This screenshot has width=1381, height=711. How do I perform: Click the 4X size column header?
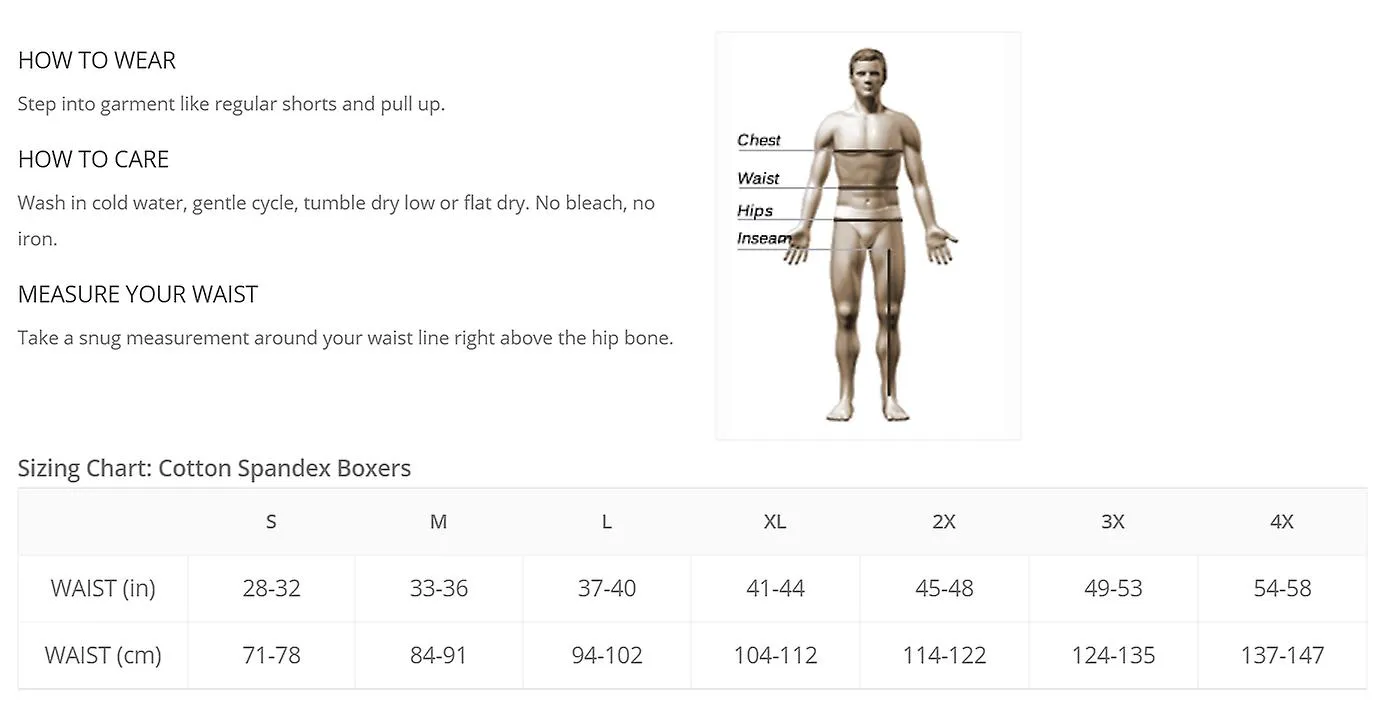(1282, 522)
